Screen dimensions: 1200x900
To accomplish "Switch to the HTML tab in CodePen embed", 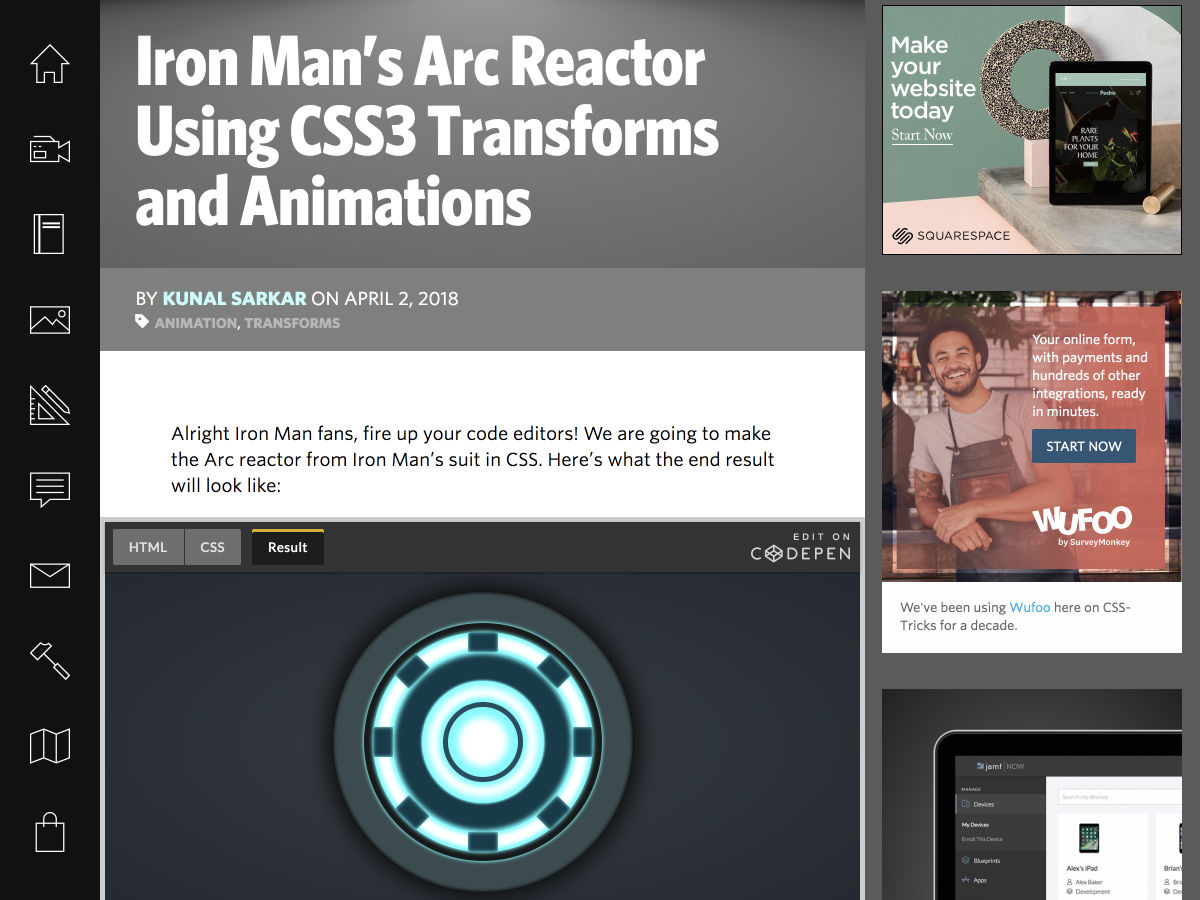I will coord(148,547).
